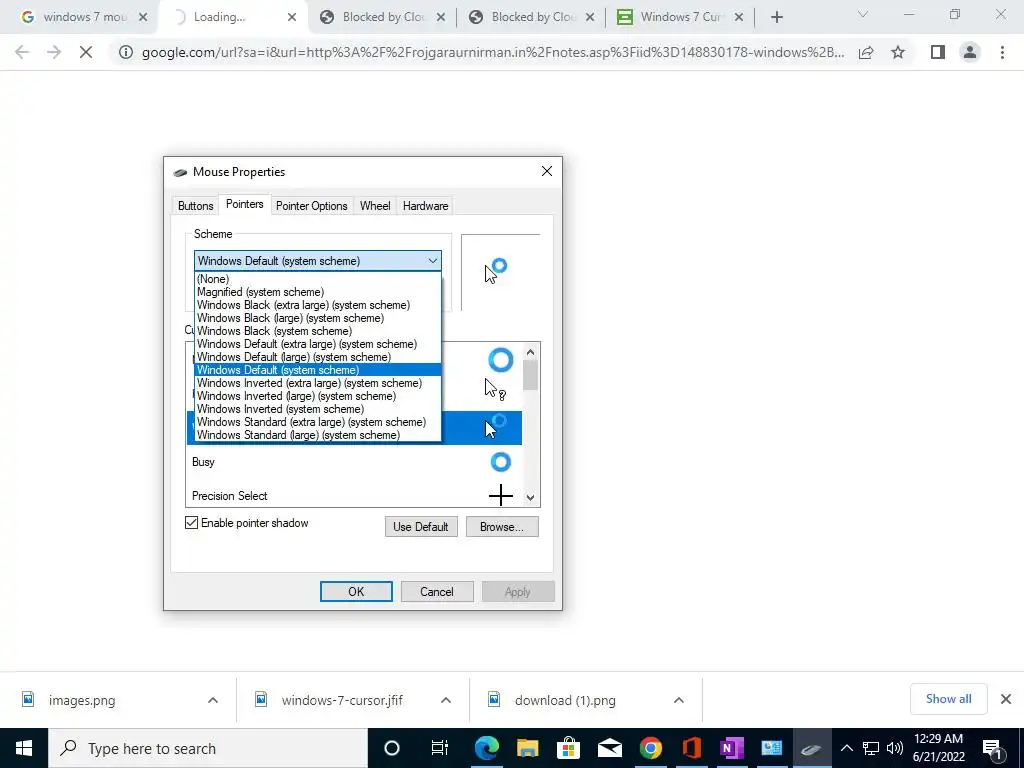Toggle Enable pointer shadow checkbox
1024x768 pixels.
point(191,522)
